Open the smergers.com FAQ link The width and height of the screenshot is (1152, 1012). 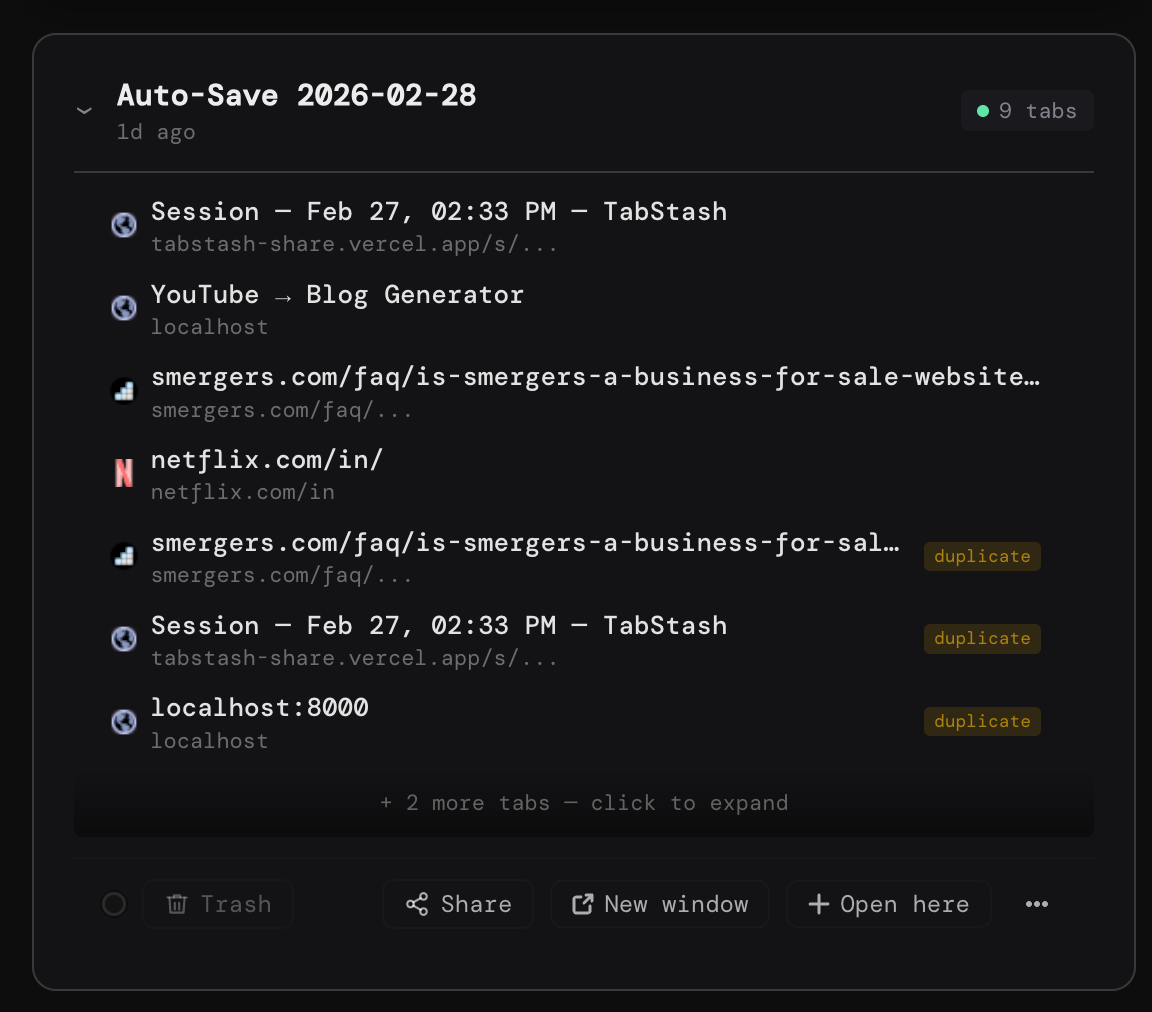595,376
